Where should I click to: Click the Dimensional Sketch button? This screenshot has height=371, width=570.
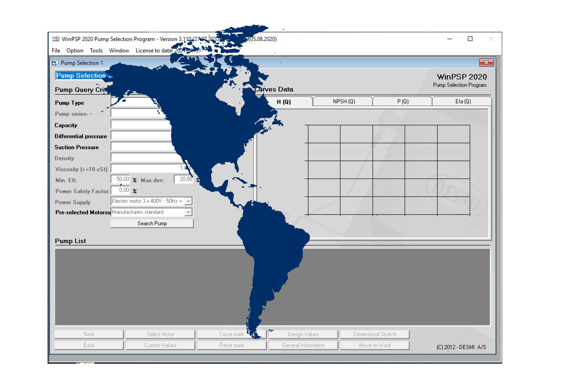(375, 334)
